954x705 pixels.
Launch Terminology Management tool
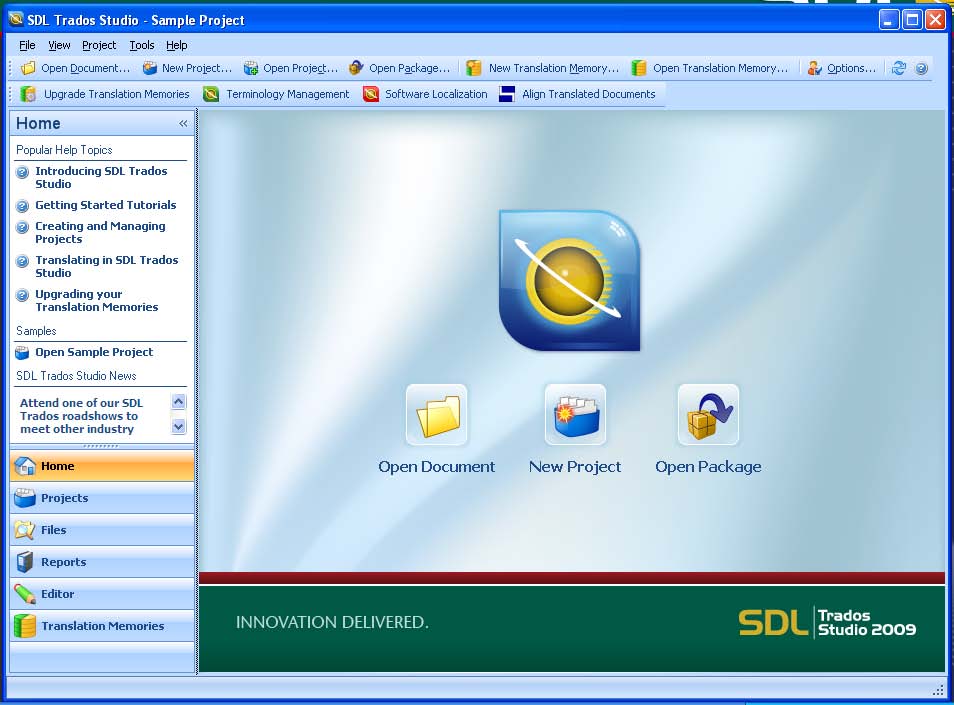(276, 94)
